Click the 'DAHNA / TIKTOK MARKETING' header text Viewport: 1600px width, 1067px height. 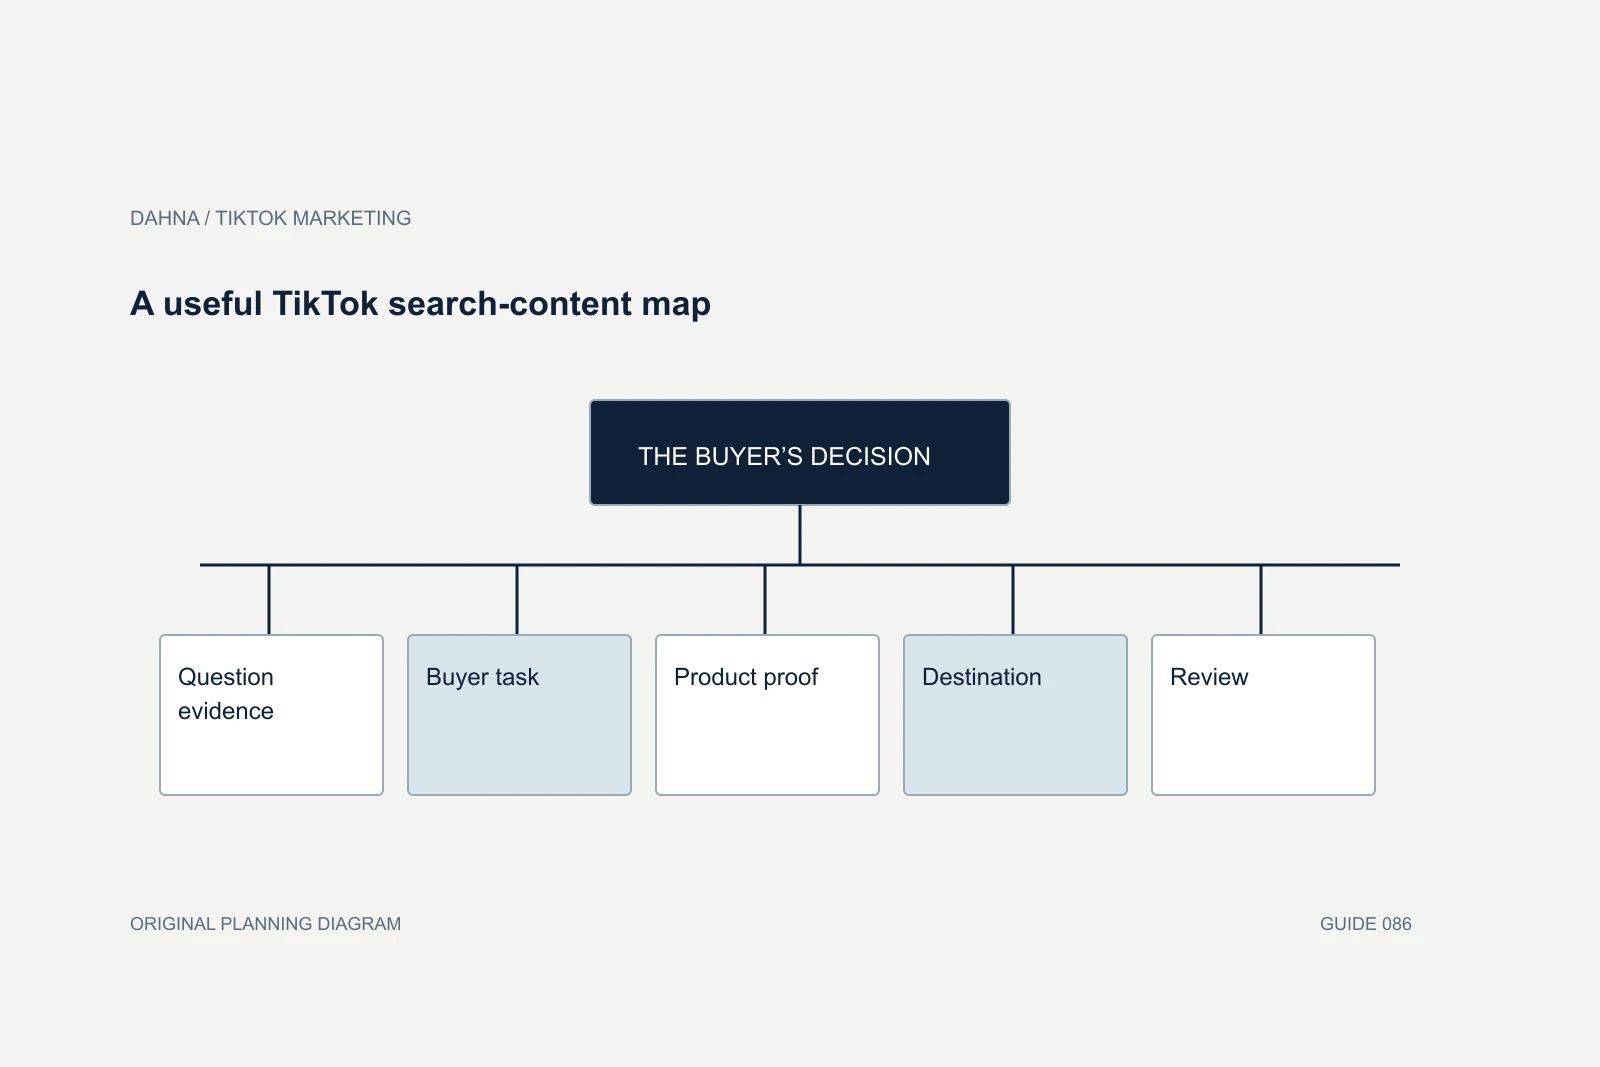(x=270, y=218)
